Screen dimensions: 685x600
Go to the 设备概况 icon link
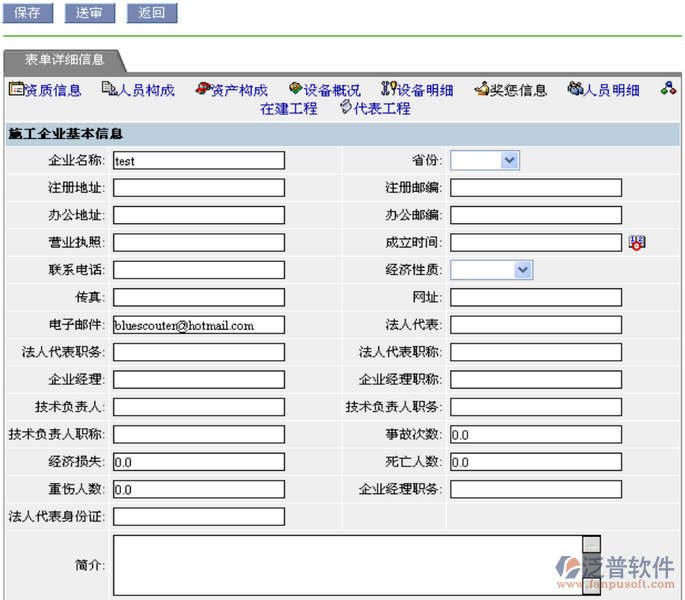pos(296,90)
